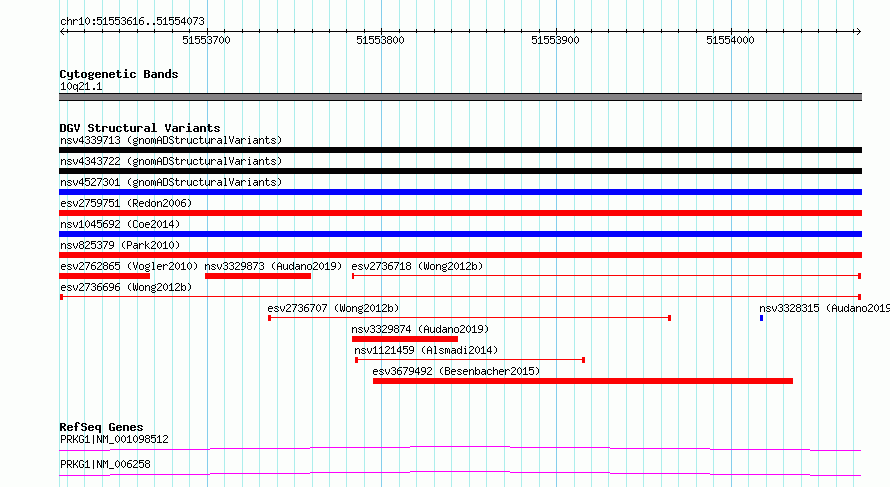Viewport: 890px width, 487px height.
Task: Select the magenta line for PRKG1|NM_006258
Action: click(460, 473)
